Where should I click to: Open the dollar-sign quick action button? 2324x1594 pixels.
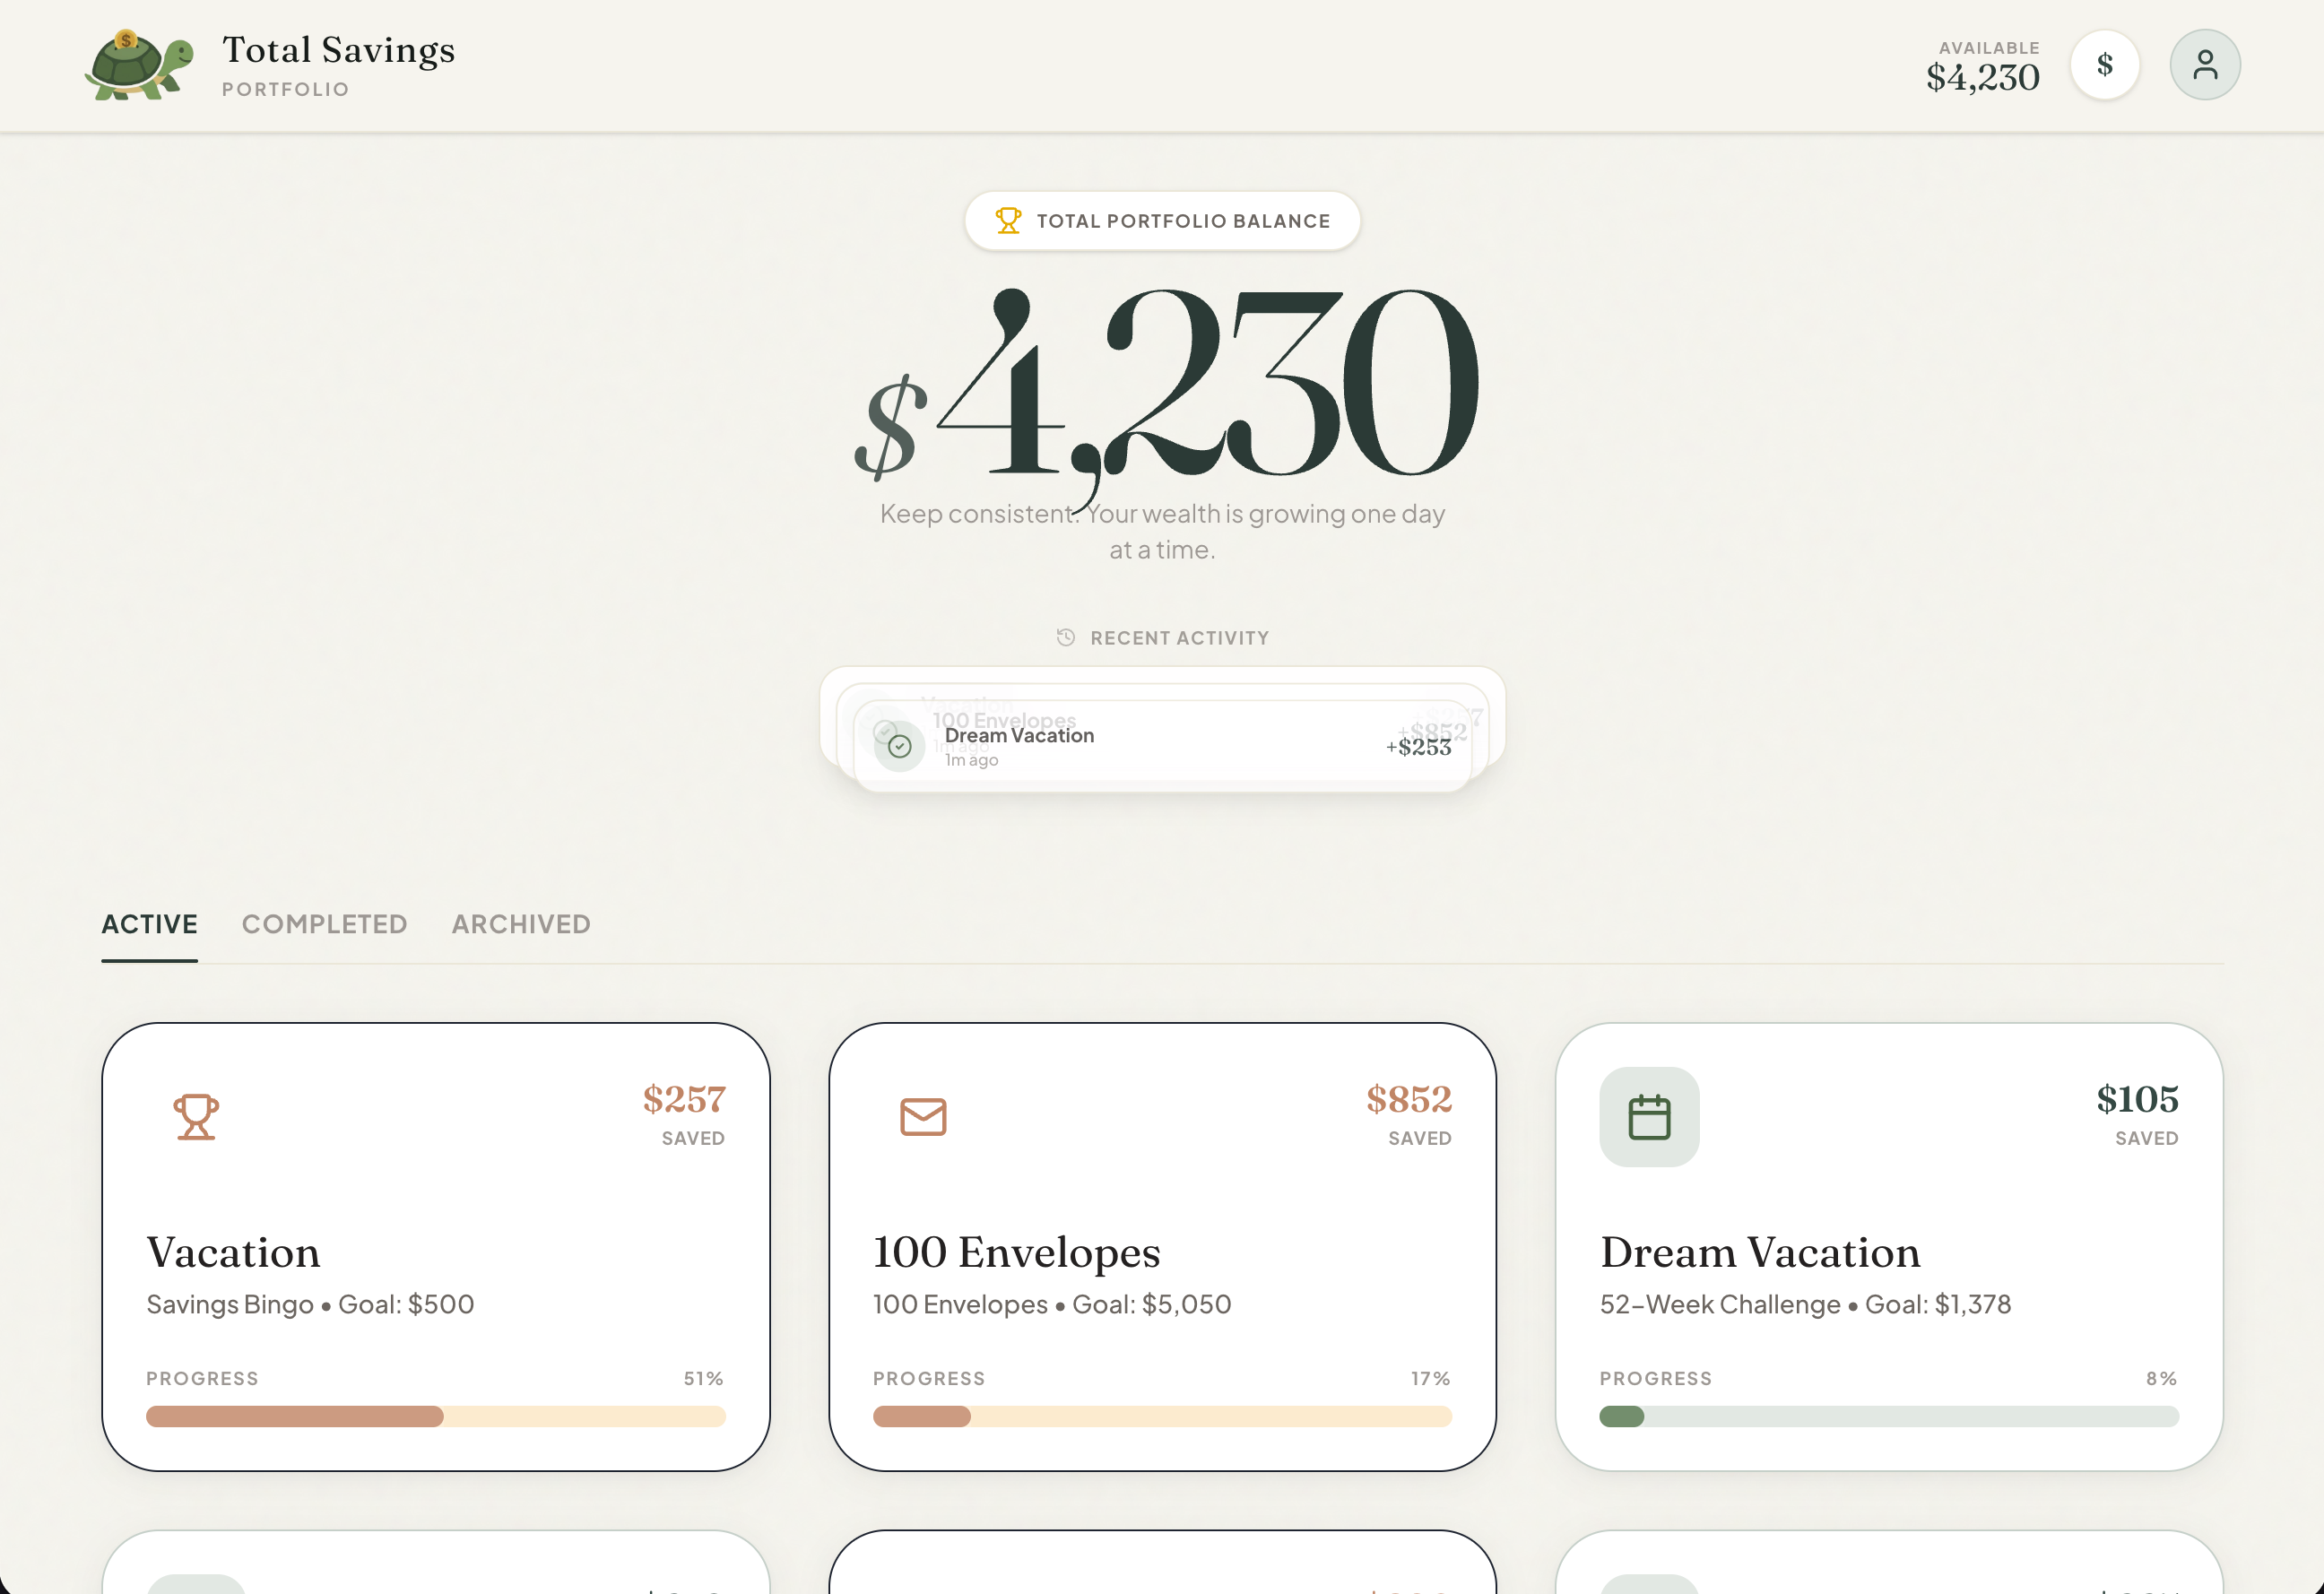click(x=2105, y=64)
